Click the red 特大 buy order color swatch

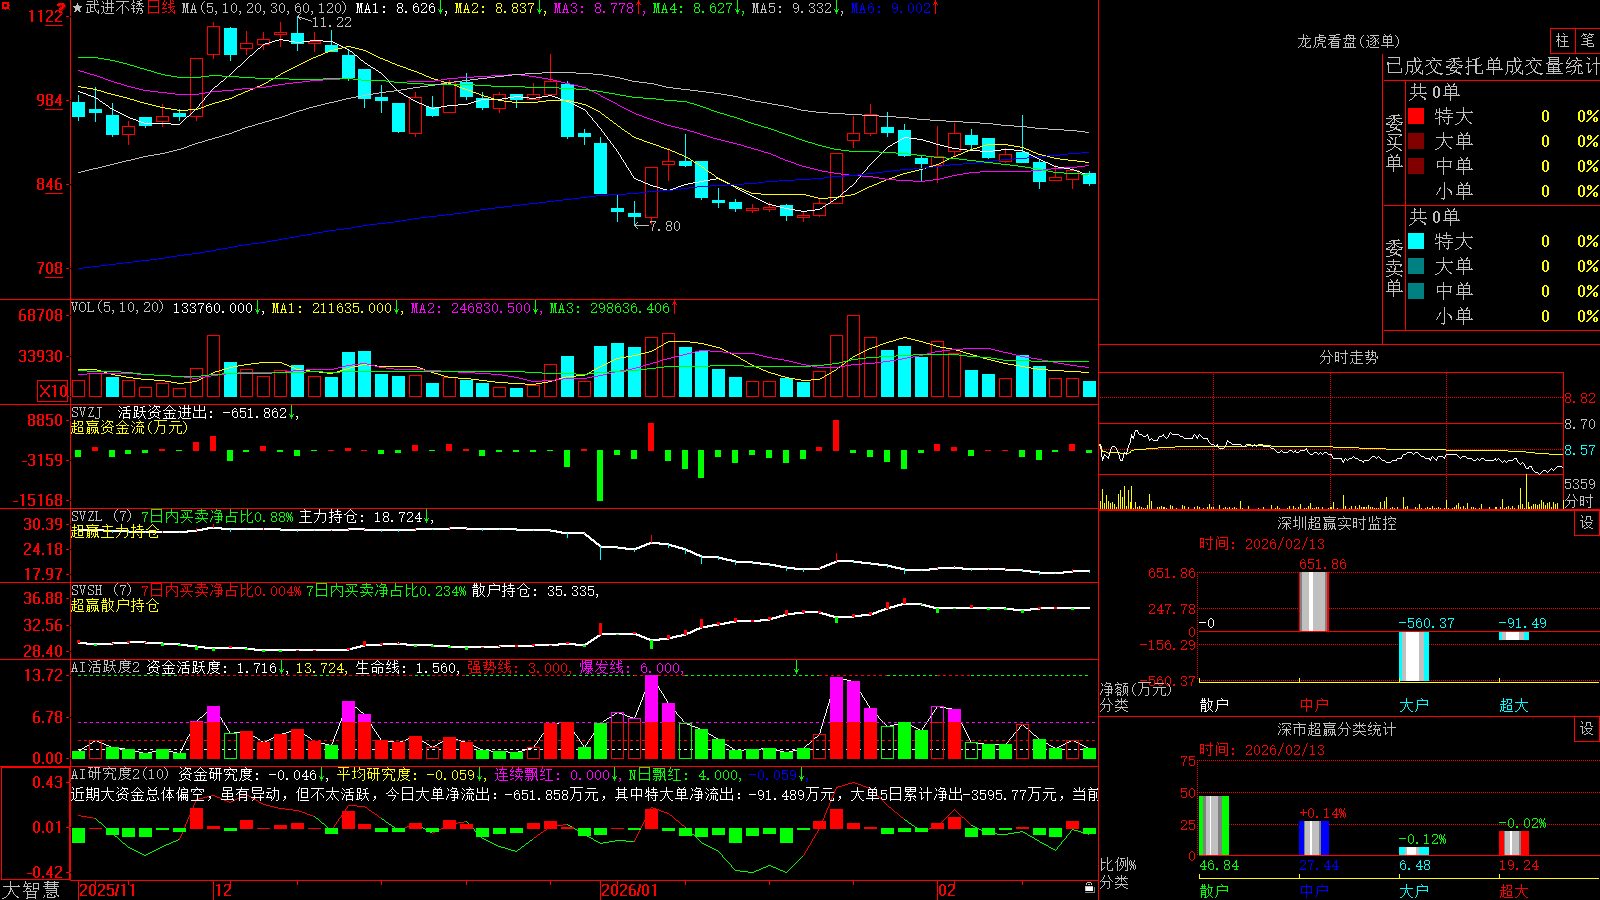[x=1416, y=116]
